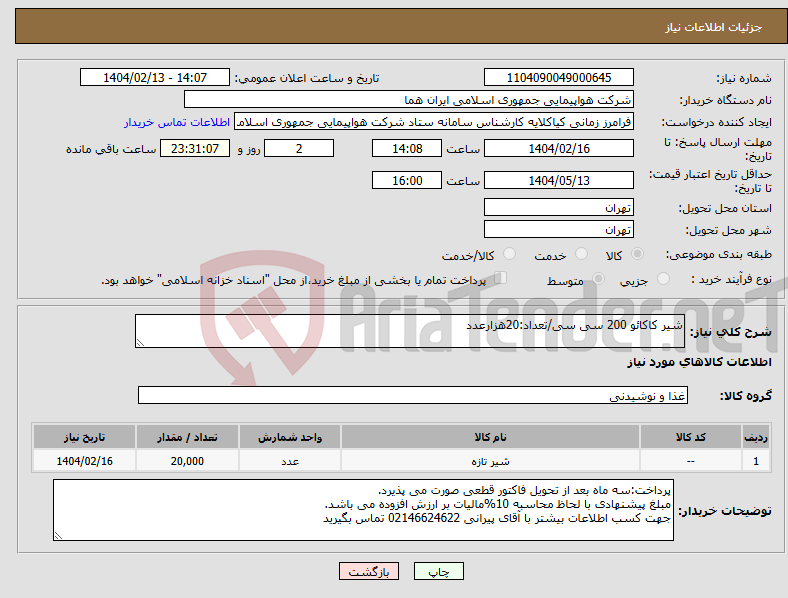Click the شیر تازه item name cell
This screenshot has width=788, height=598.
490,461
